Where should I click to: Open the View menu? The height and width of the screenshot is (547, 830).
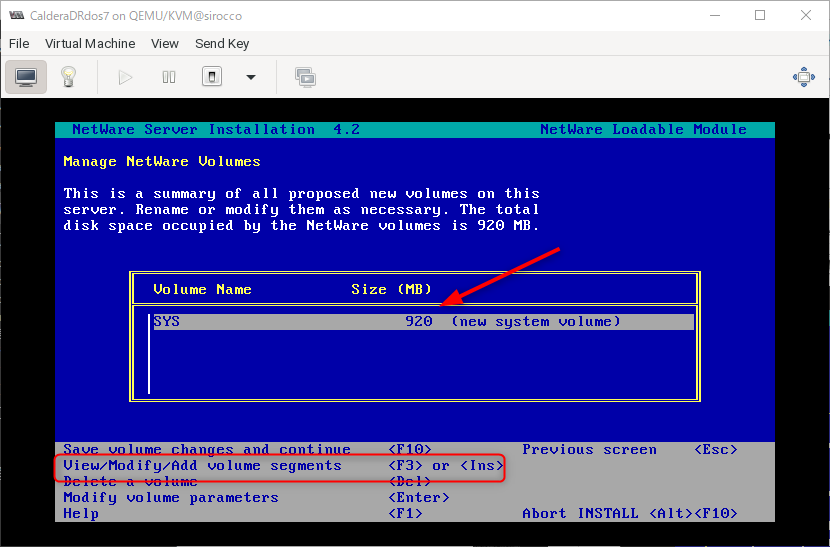pos(165,43)
